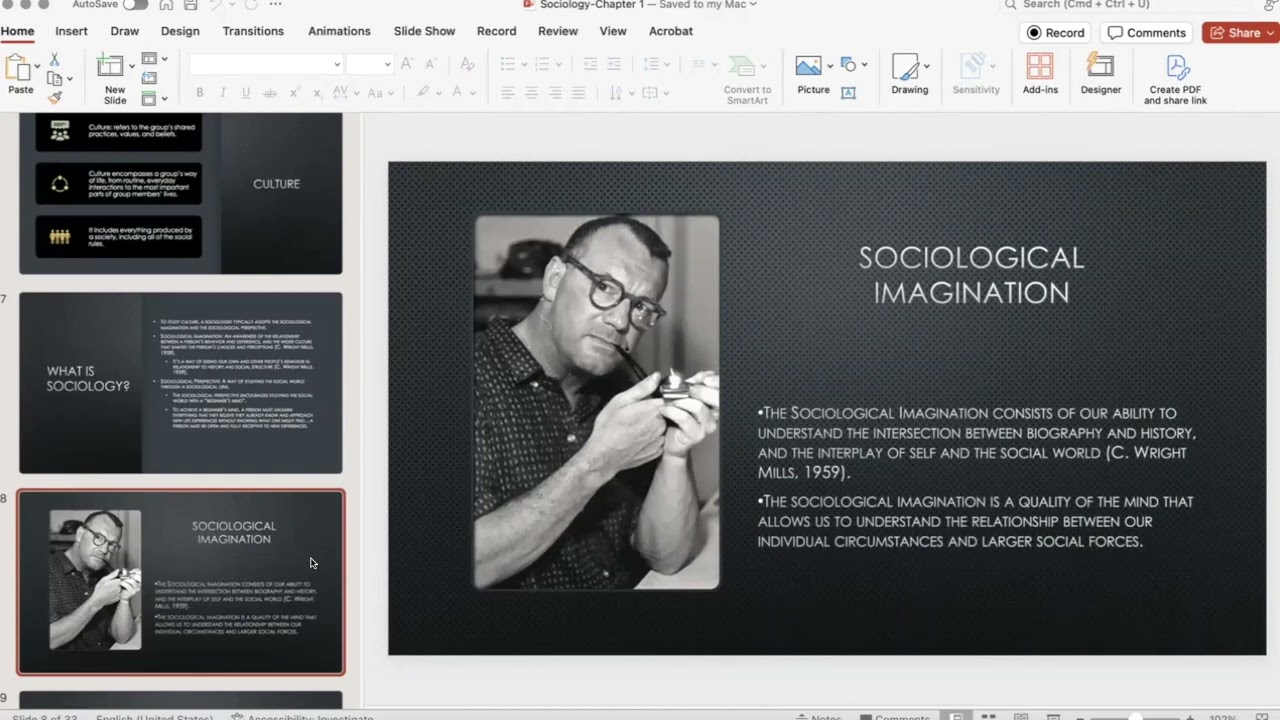This screenshot has height=720, width=1280.
Task: Open the Slide Show tab
Action: tap(424, 31)
